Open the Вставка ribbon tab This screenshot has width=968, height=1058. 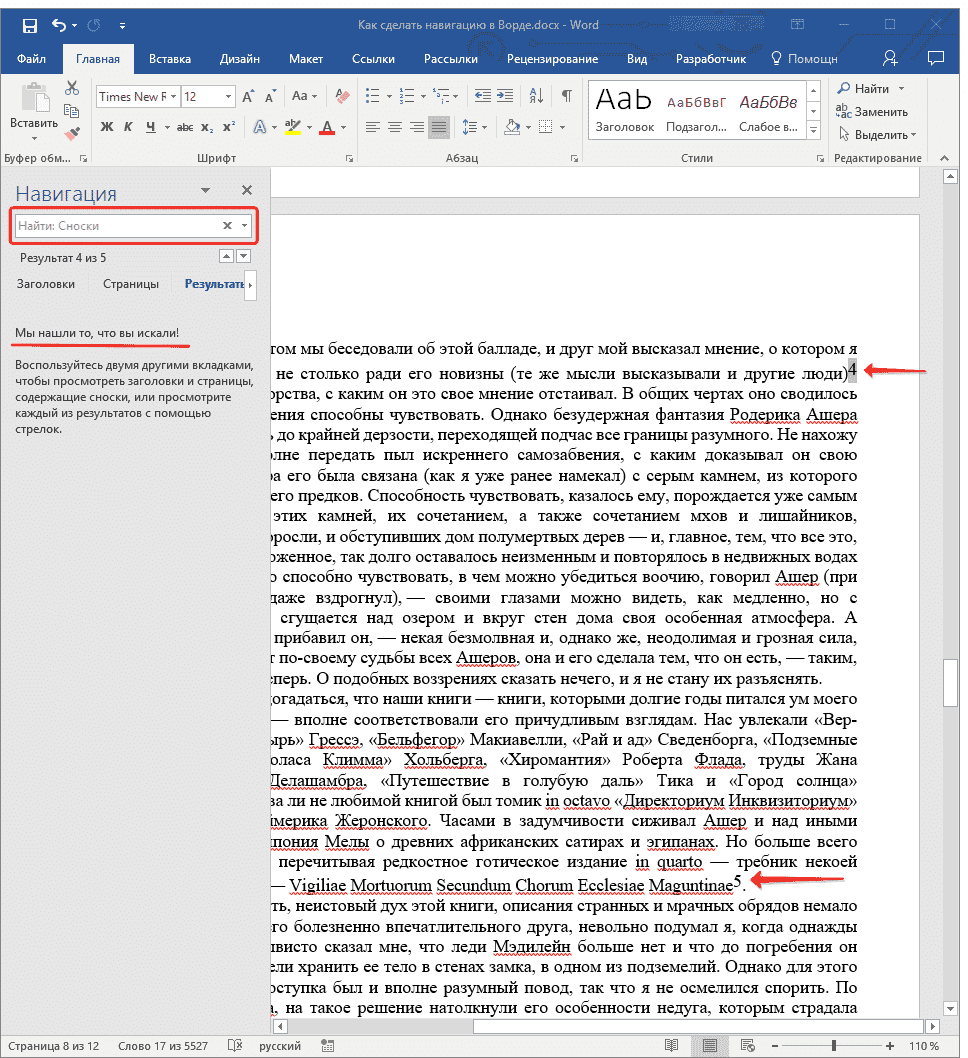(x=170, y=59)
